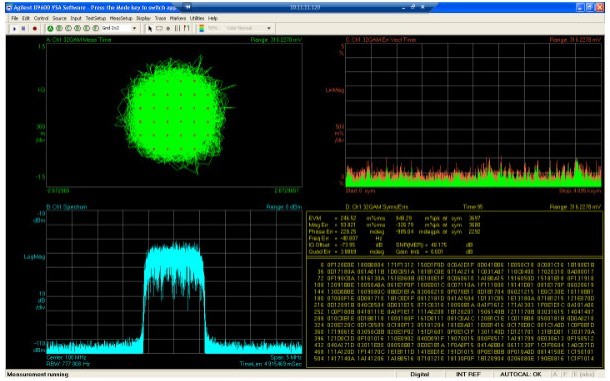Open the Markers menu
Image resolution: width=610 pixels, height=381 pixels.
[178, 18]
